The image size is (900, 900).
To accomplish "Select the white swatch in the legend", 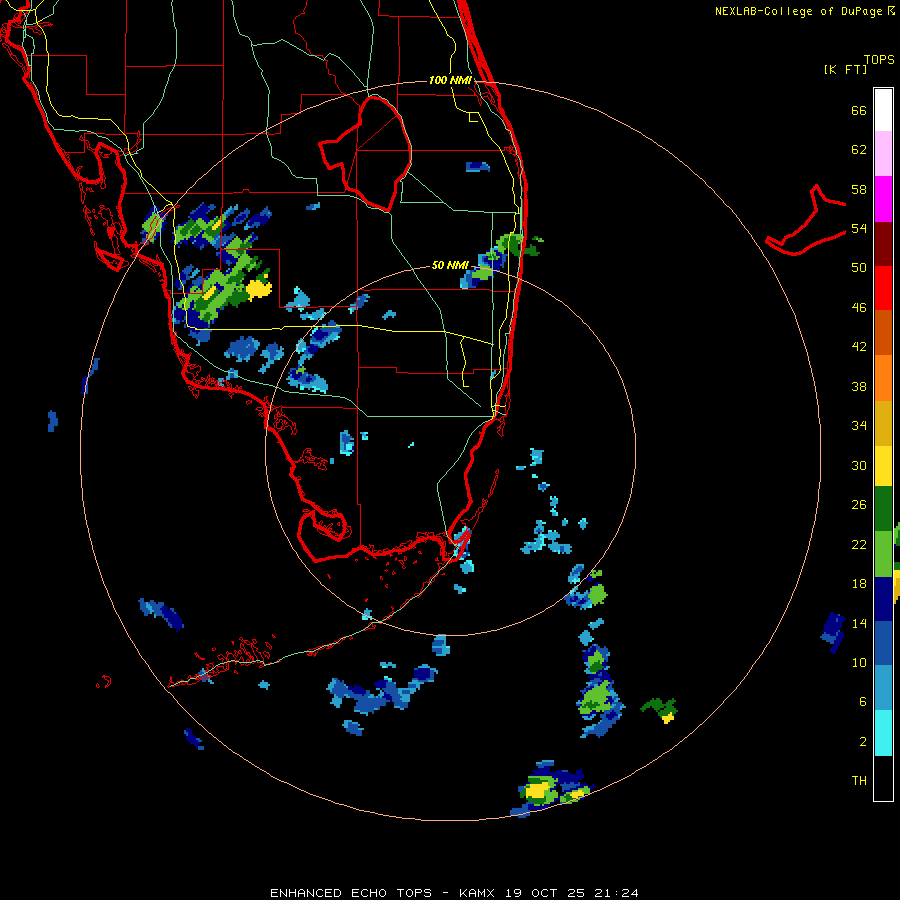I will point(883,110).
